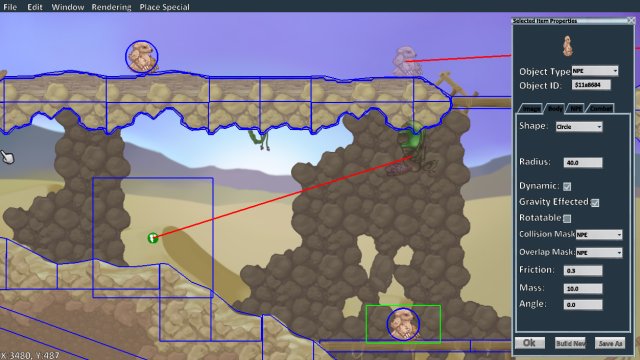
Task: Close the Selected Item Properties panel
Action: (x=631, y=20)
